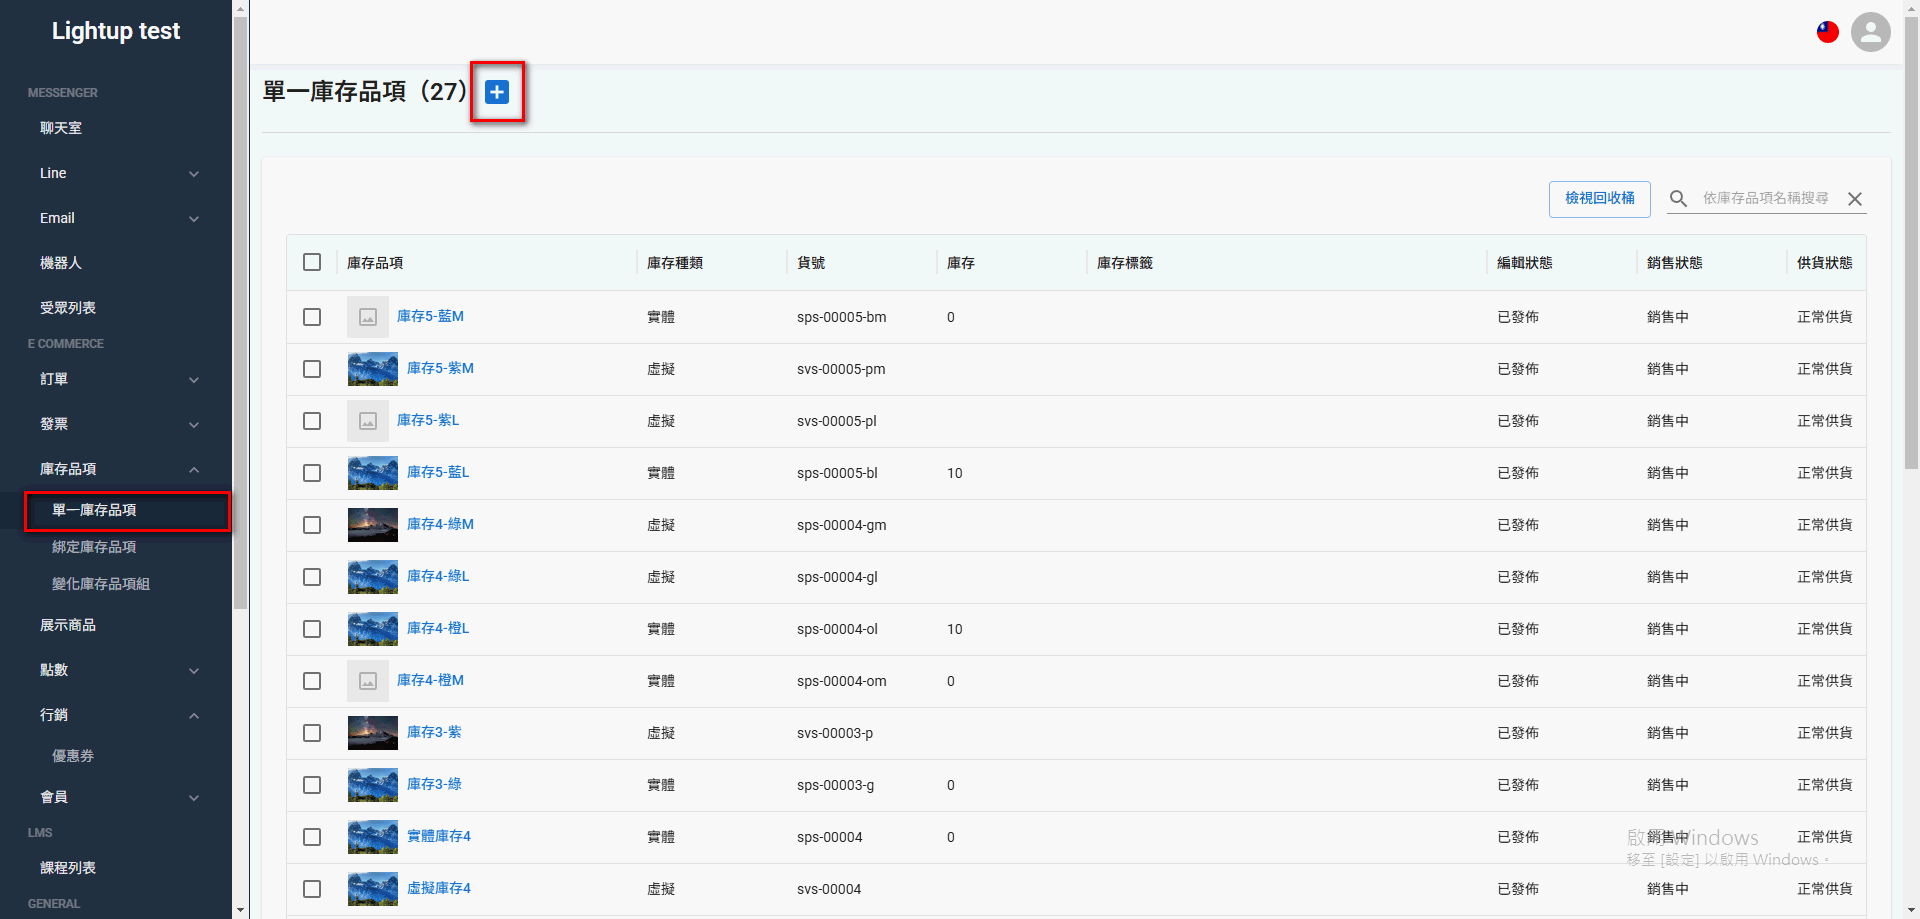
Task: Click the 檢視回收桶 button
Action: click(1599, 198)
